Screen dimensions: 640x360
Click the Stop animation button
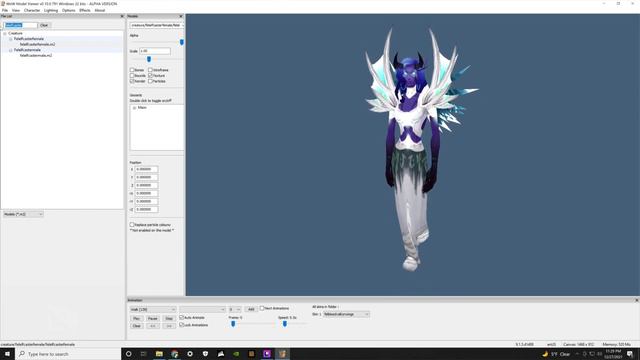pyautogui.click(x=169, y=318)
